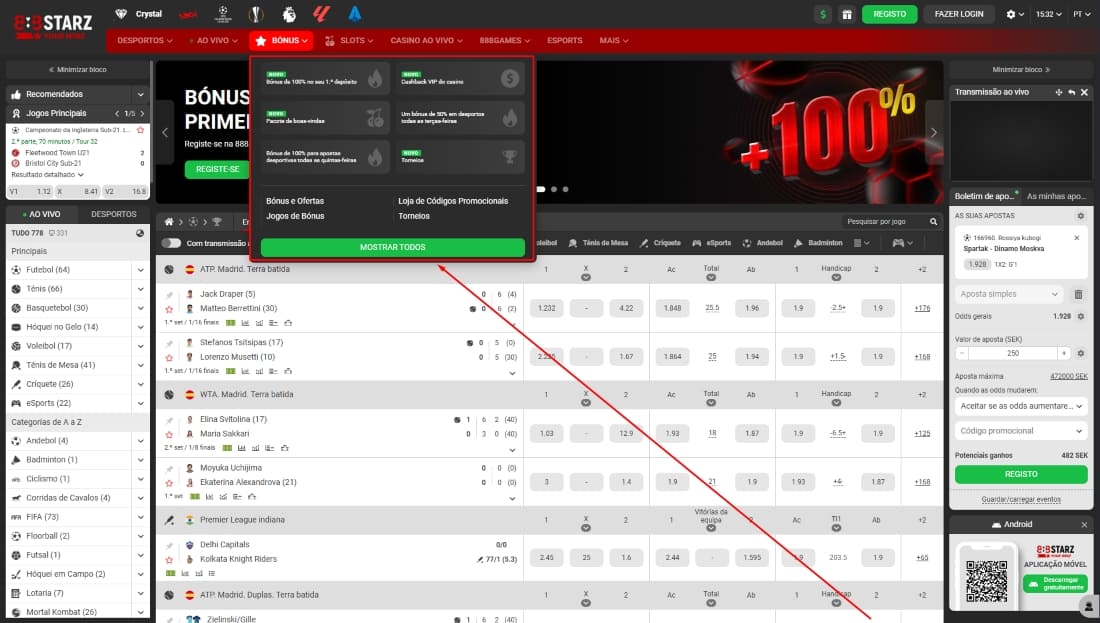
Task: Clear bet slip with trash icon
Action: [1078, 294]
